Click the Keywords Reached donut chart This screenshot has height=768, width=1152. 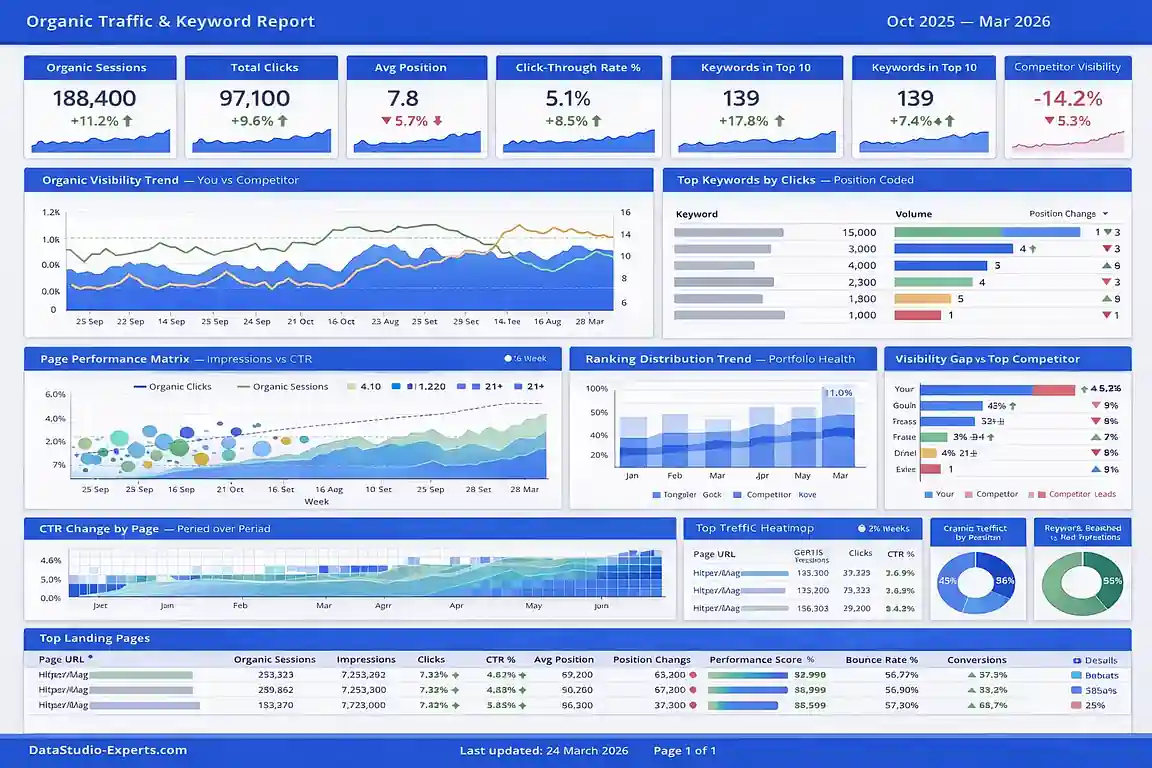pos(1082,580)
